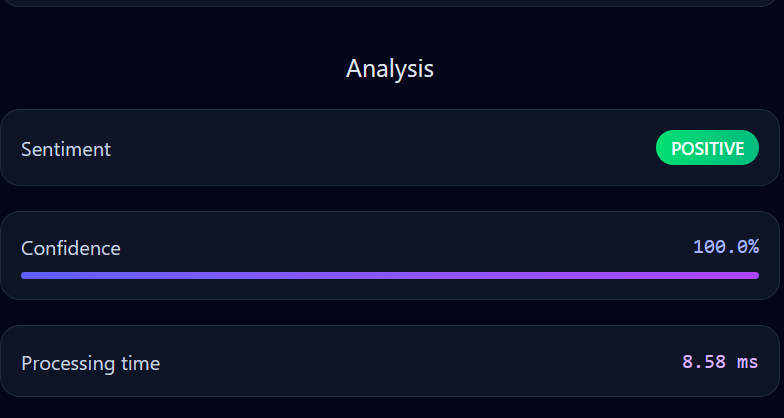Screen dimensions: 784x418
Task: Click the partially visible card above Analysis
Action: click(x=390, y=3)
